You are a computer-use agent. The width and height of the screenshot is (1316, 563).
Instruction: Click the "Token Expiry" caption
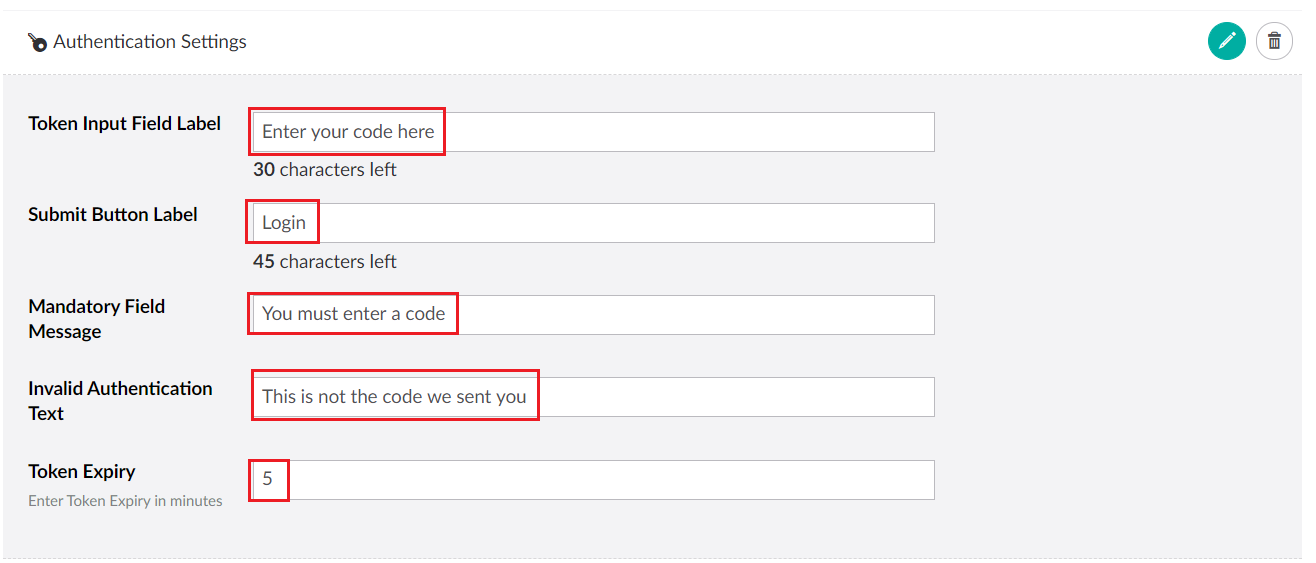tap(82, 471)
